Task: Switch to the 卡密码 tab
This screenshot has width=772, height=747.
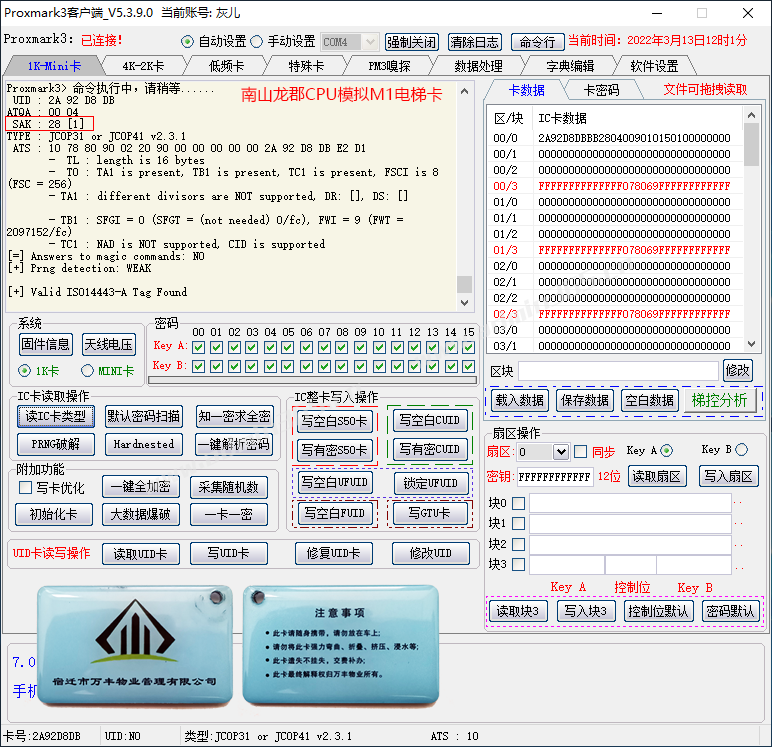Action: pos(601,90)
